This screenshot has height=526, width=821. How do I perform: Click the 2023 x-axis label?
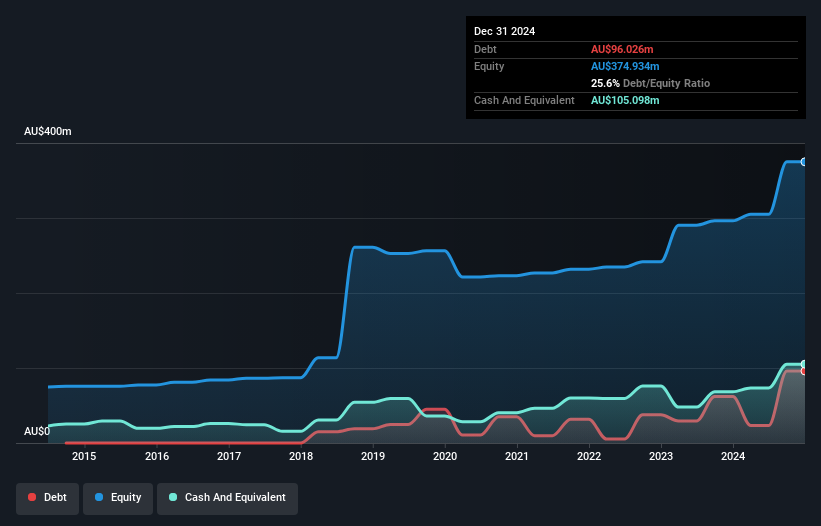tap(661, 456)
